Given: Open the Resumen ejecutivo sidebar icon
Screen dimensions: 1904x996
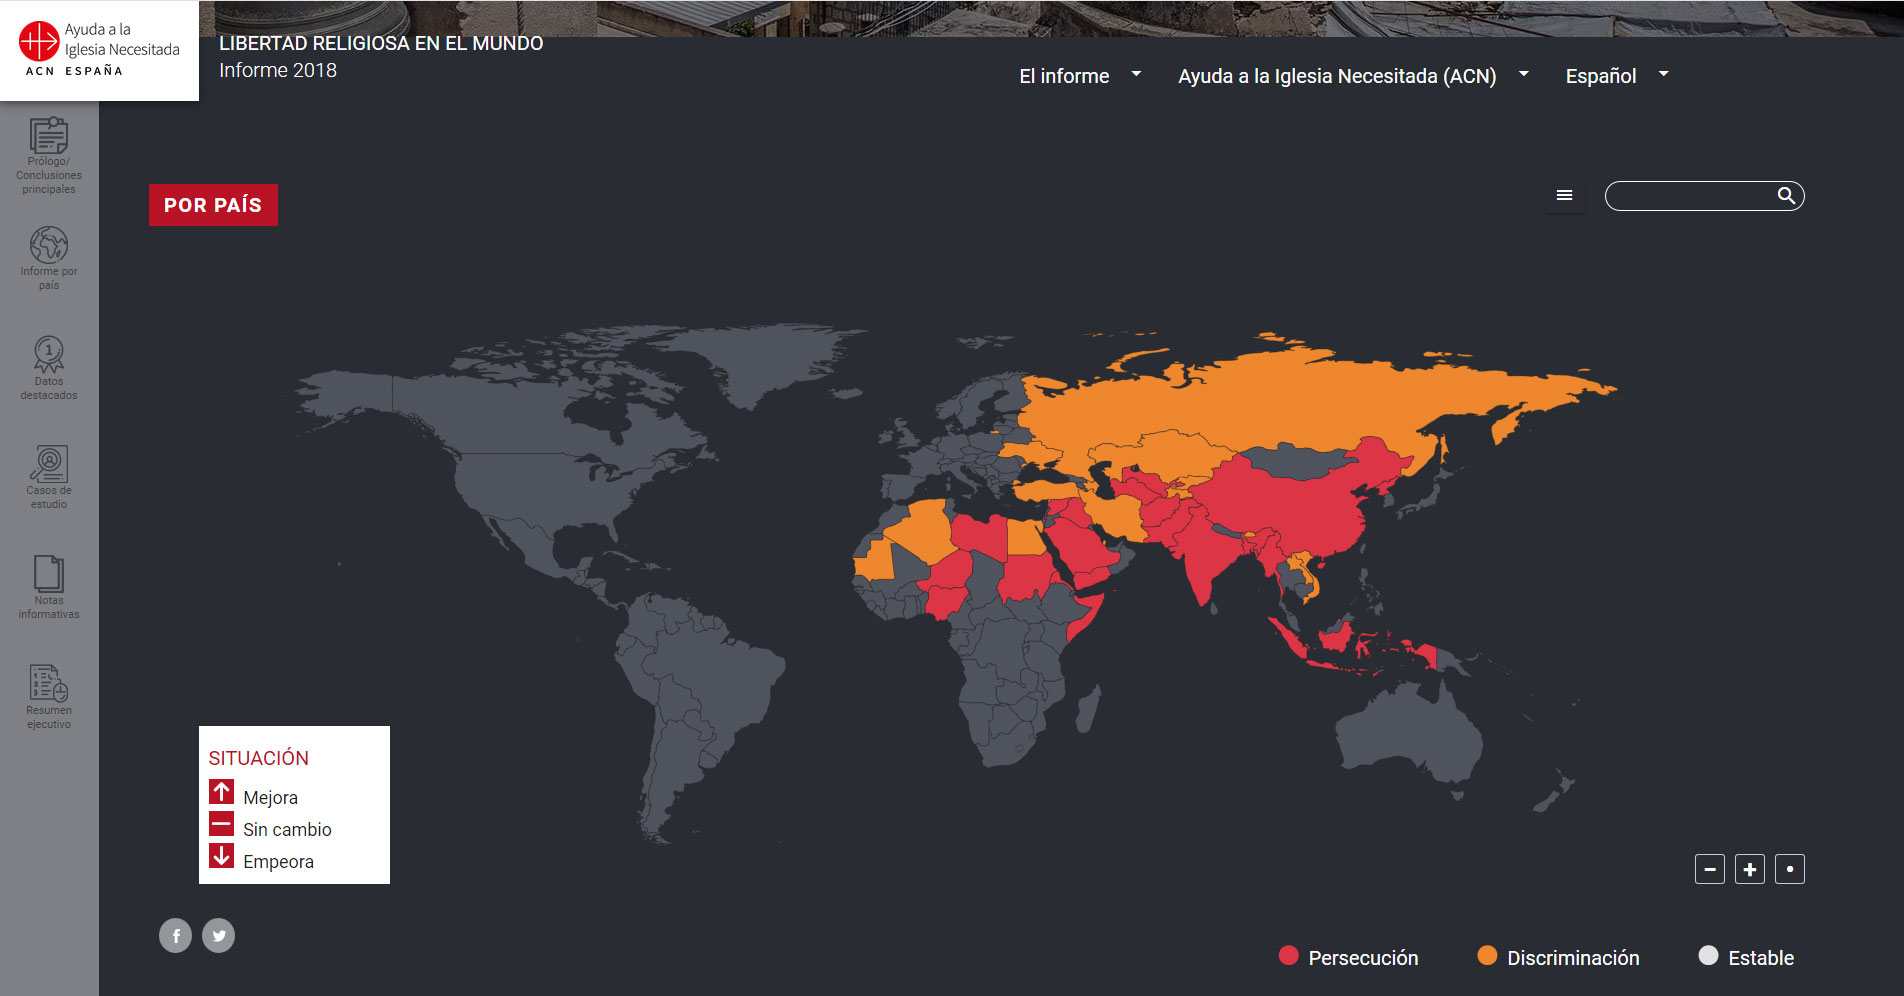Looking at the screenshot, I should [49, 684].
